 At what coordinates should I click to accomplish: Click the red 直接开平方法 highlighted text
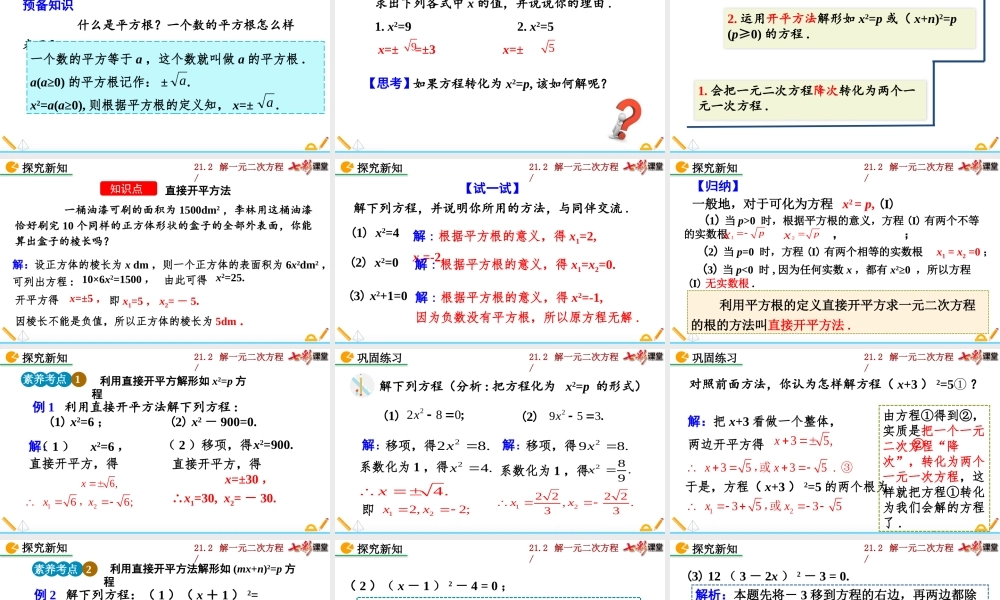pyautogui.click(x=807, y=325)
